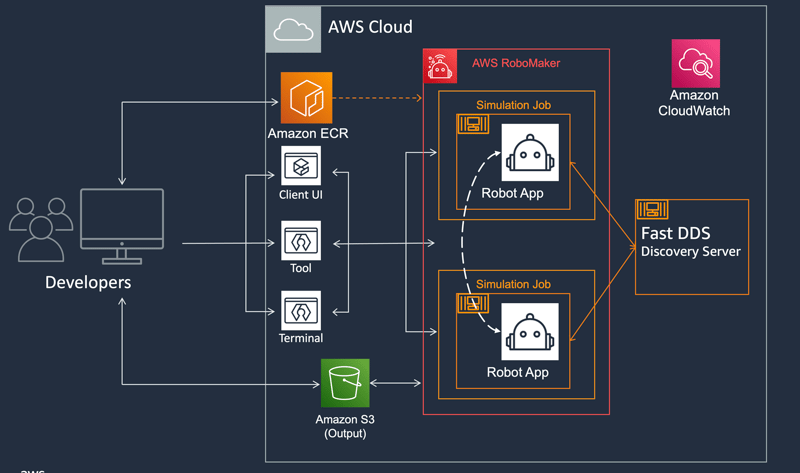
Task: Click the 'AWS RoboMaker' label
Action: click(516, 63)
